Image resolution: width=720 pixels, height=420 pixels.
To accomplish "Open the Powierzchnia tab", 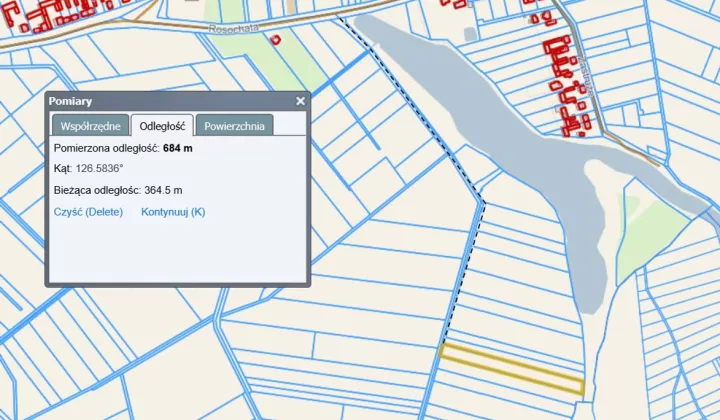I will [x=234, y=126].
